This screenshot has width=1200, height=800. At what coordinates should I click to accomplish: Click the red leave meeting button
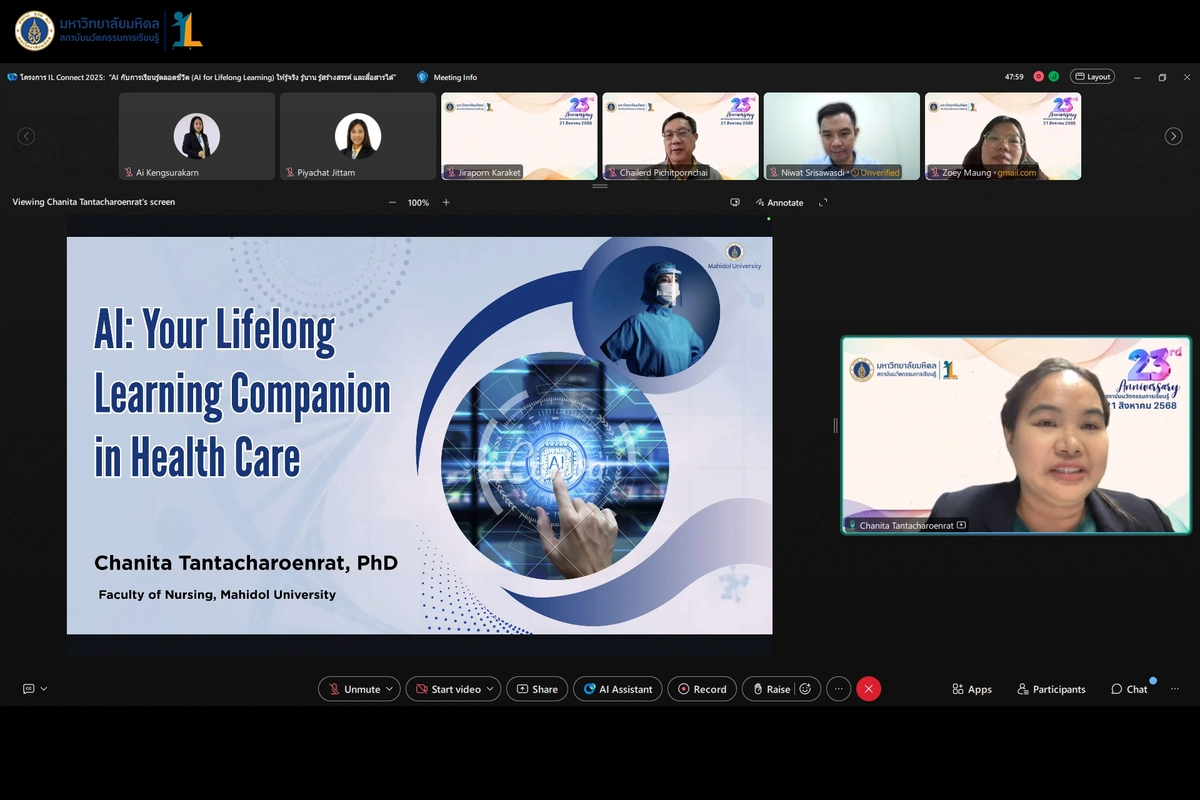tap(869, 689)
